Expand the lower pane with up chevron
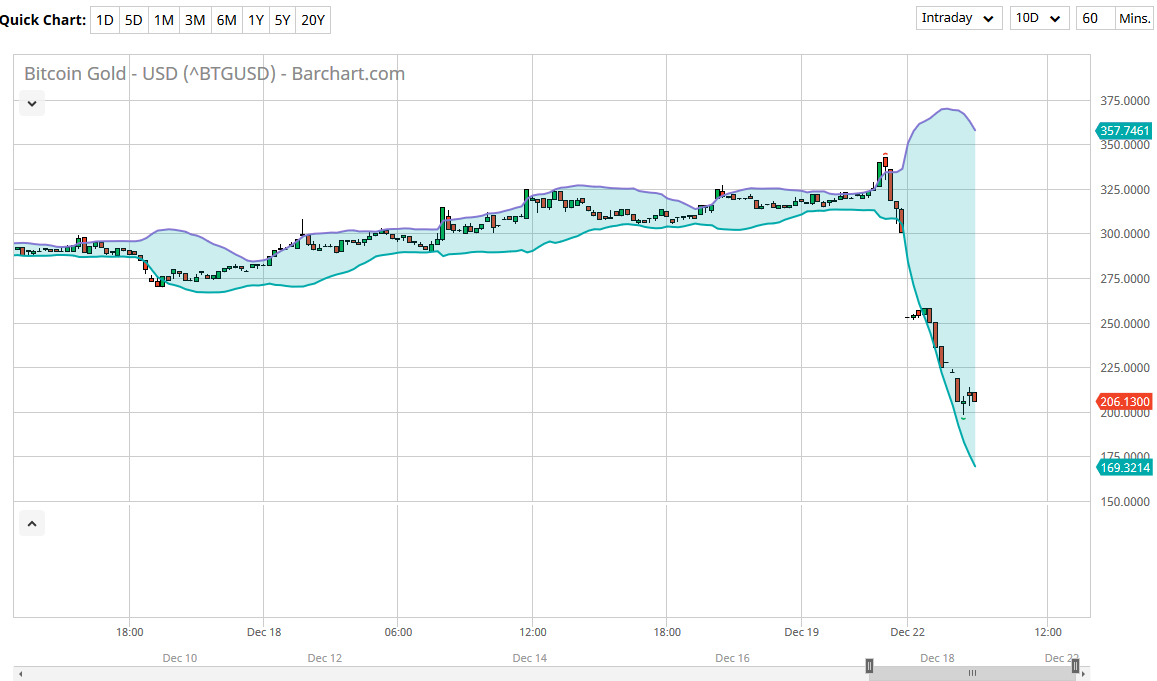Image resolution: width=1157 pixels, height=681 pixels. [32, 524]
